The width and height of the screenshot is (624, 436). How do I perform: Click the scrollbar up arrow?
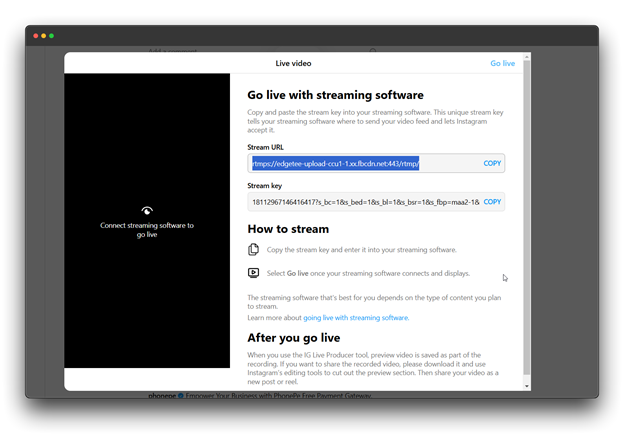tap(527, 58)
